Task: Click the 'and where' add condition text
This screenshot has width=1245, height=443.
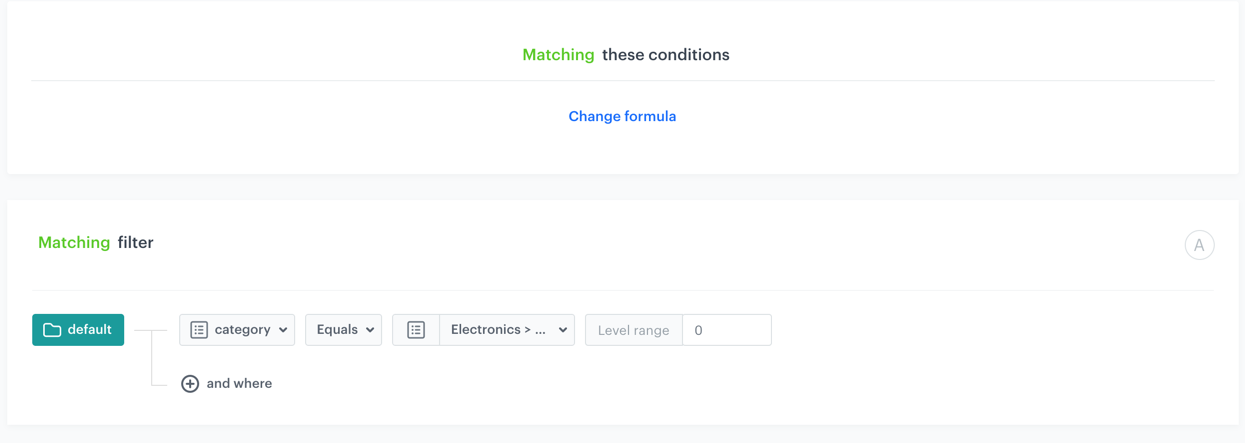Action: click(239, 384)
